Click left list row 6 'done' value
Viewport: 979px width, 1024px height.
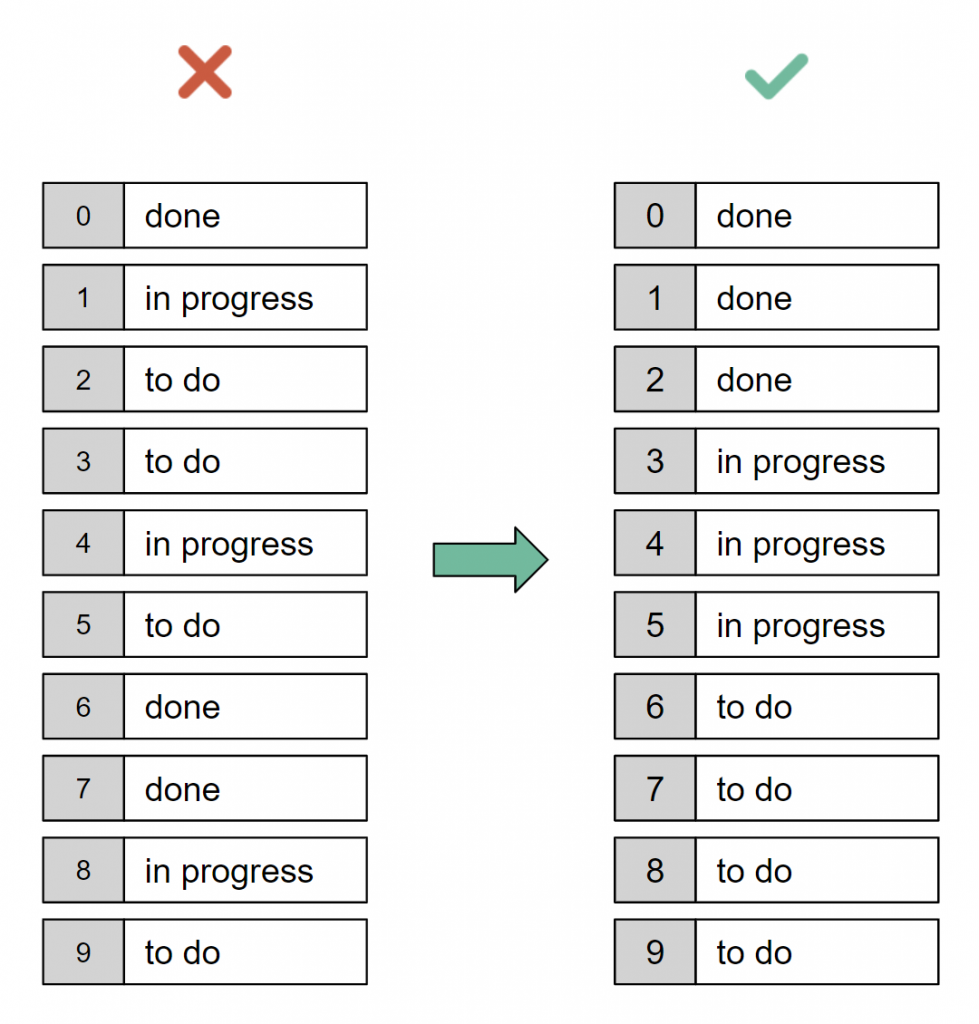[245, 707]
